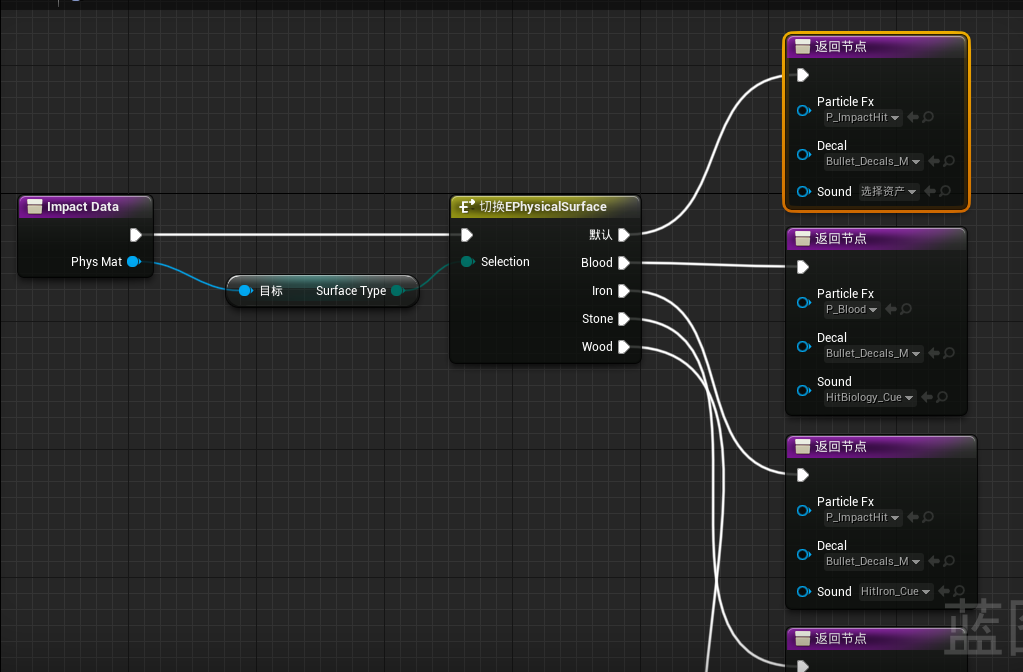Viewport: 1023px width, 672px height.
Task: Click Decal pin on HitIron_Cue return node
Action: click(x=804, y=554)
